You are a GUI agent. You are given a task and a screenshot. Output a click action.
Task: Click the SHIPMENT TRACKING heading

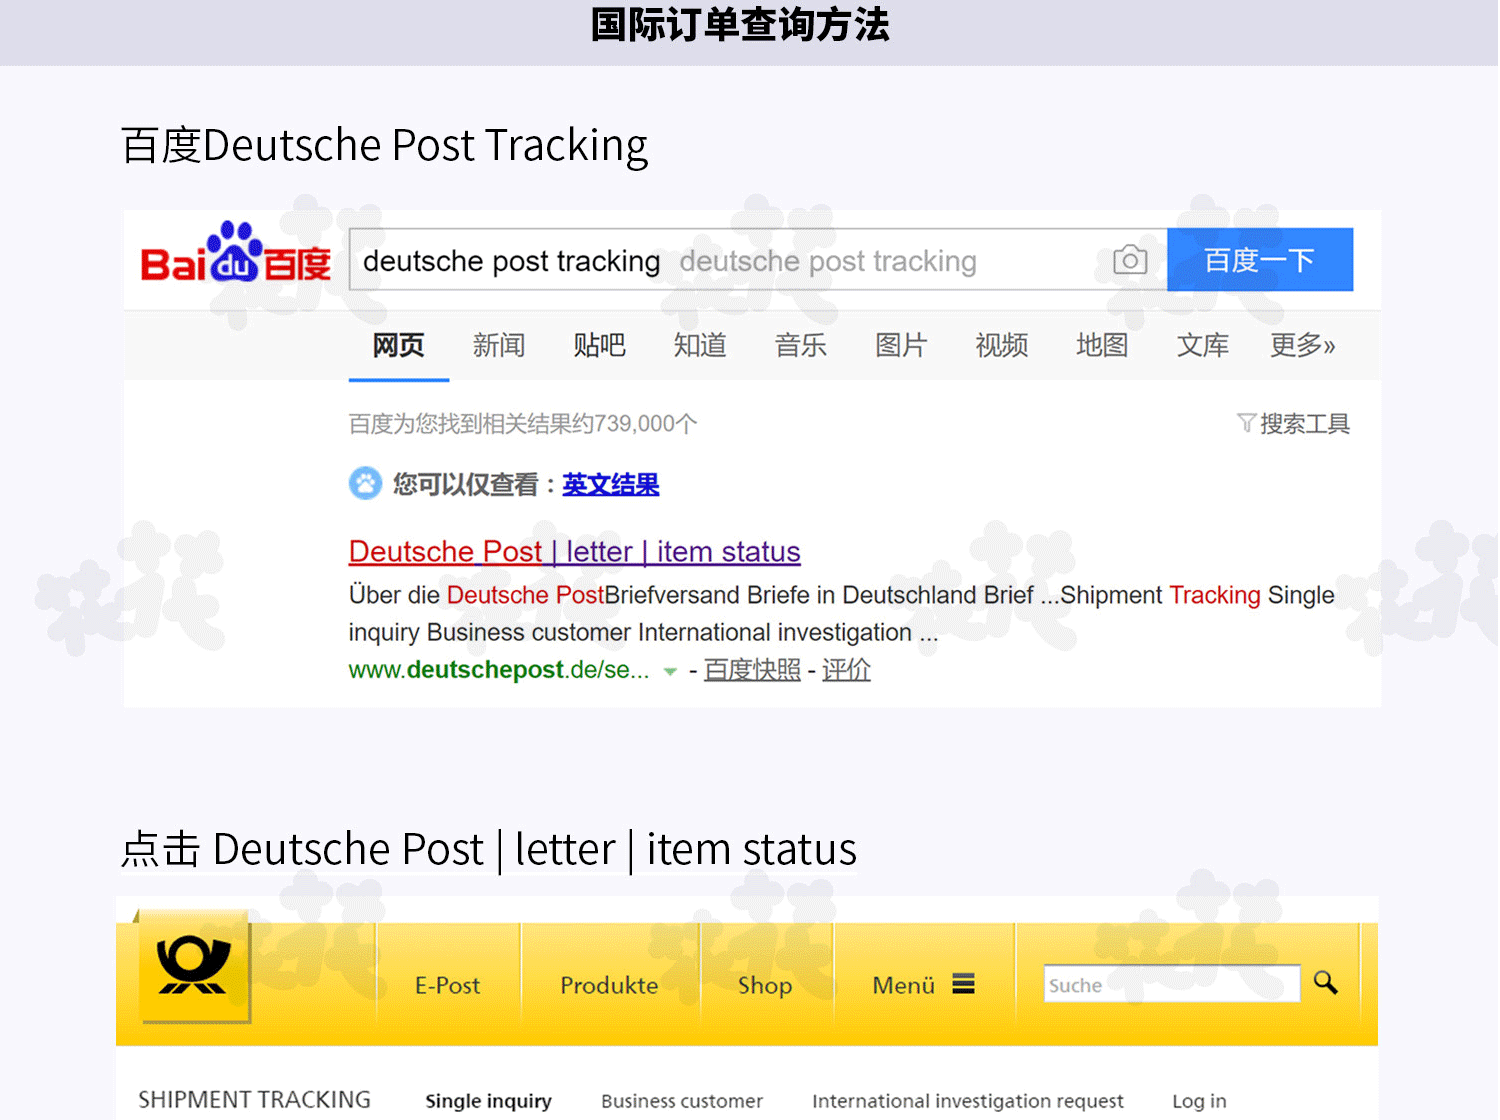pyautogui.click(x=254, y=1100)
